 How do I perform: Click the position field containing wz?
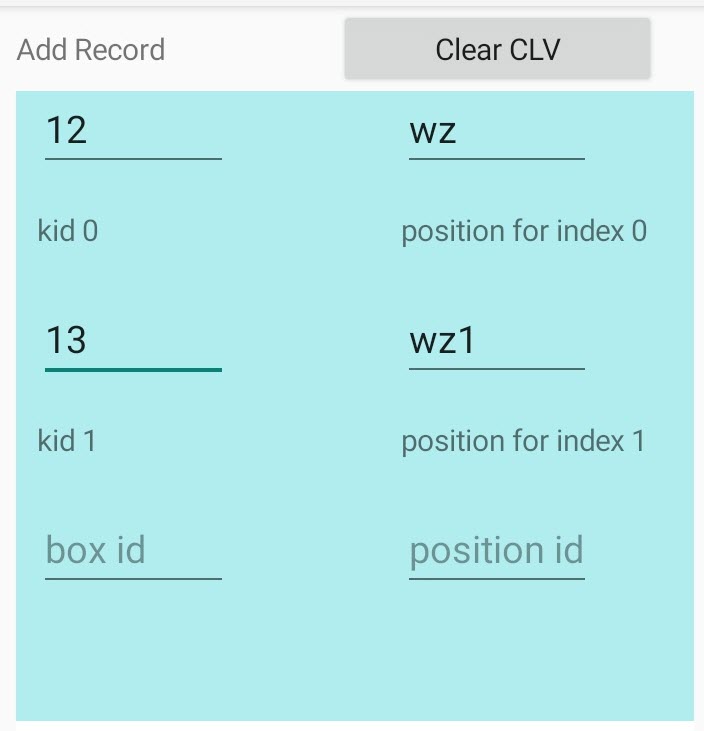pyautogui.click(x=496, y=131)
